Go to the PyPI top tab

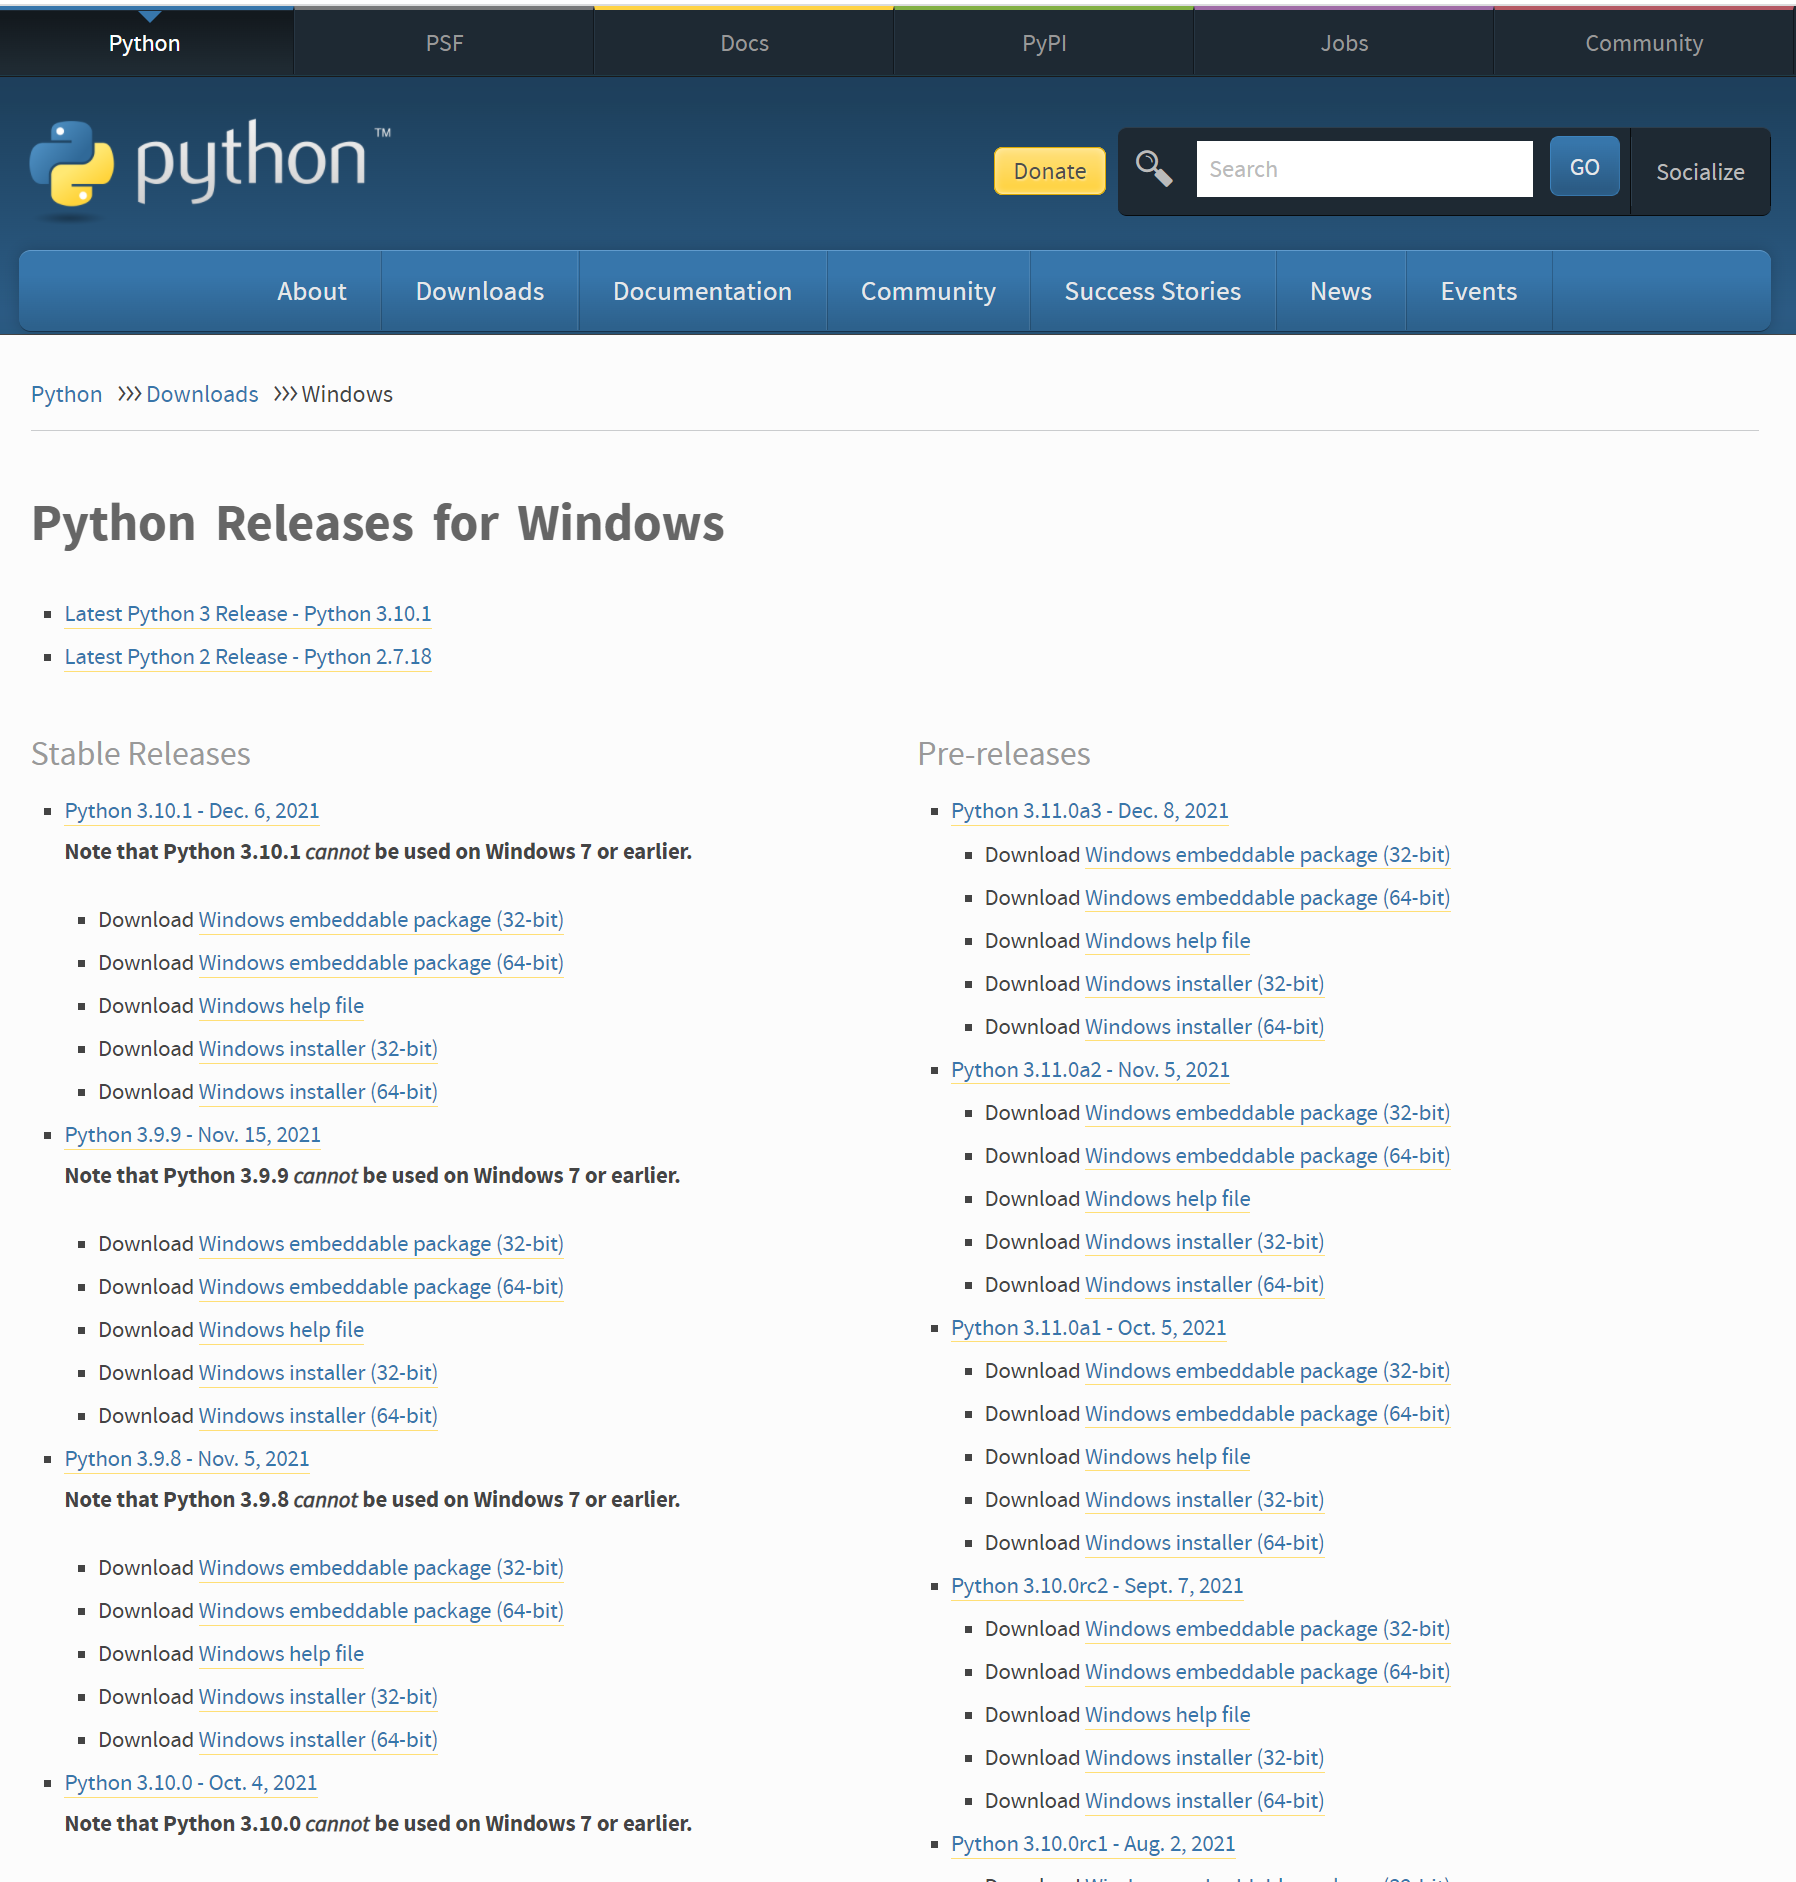coord(1044,43)
